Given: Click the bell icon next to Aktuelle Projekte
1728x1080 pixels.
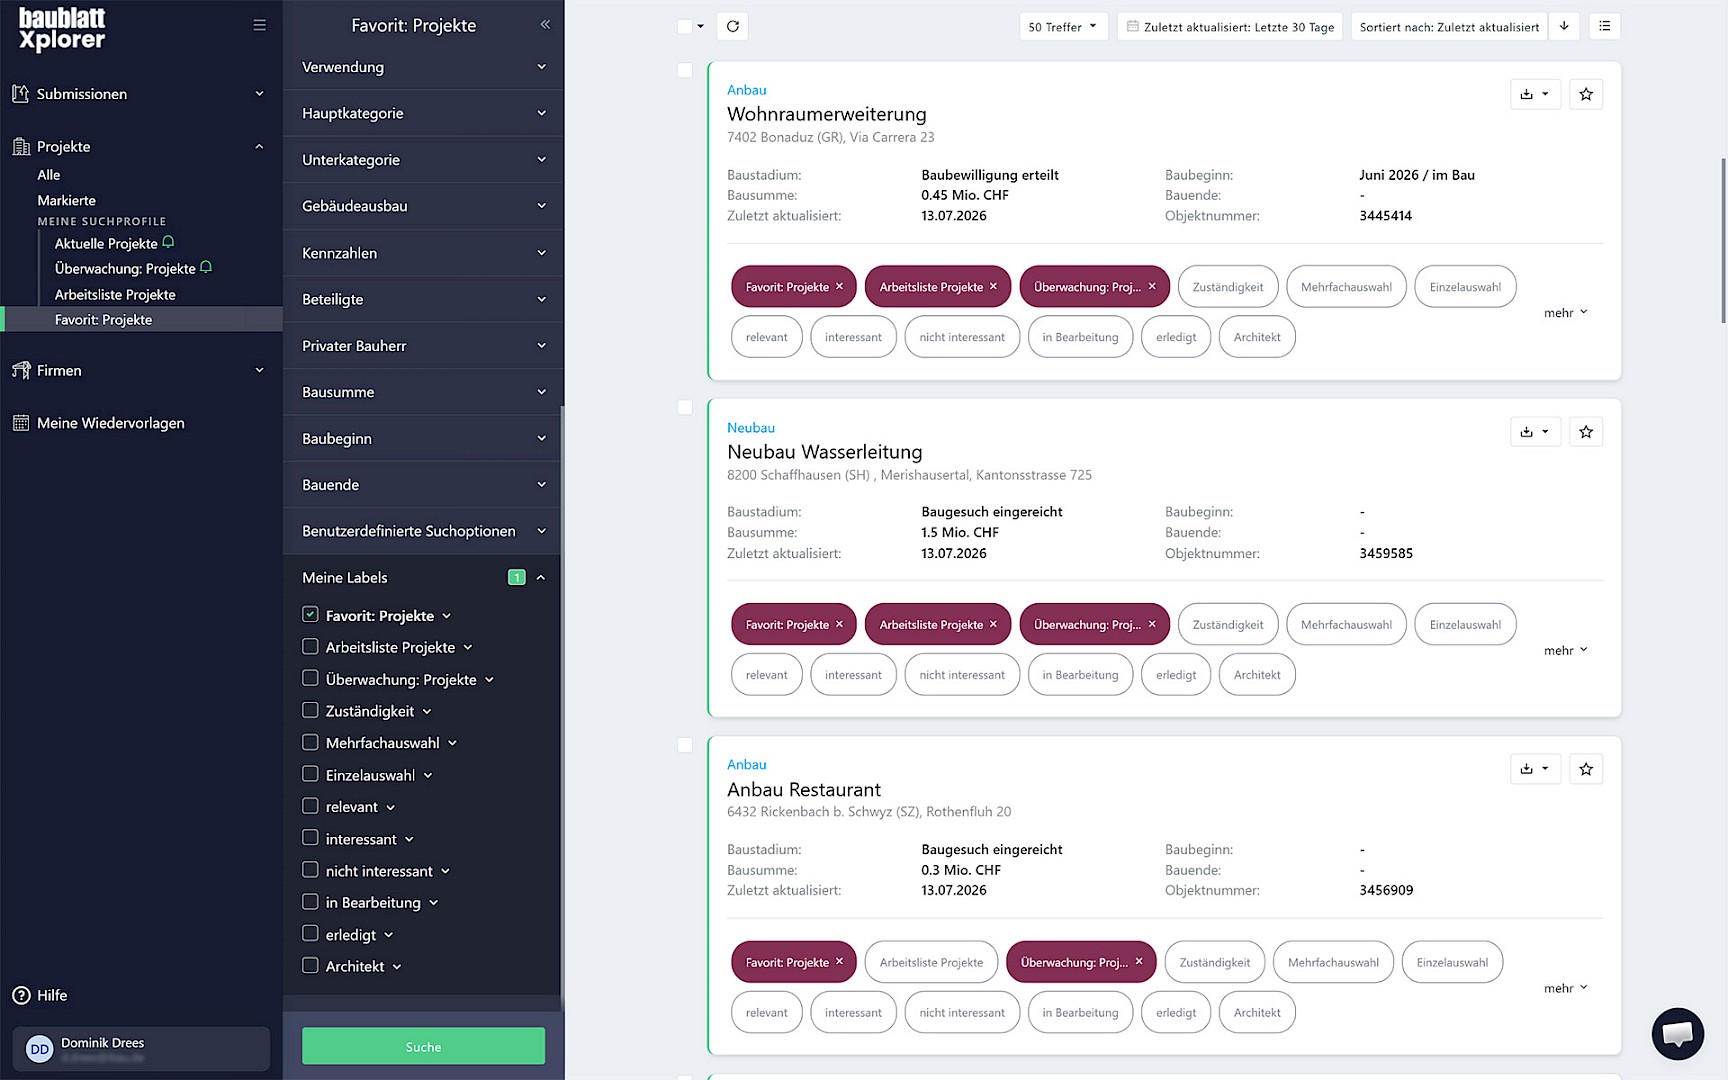Looking at the screenshot, I should pyautogui.click(x=168, y=242).
